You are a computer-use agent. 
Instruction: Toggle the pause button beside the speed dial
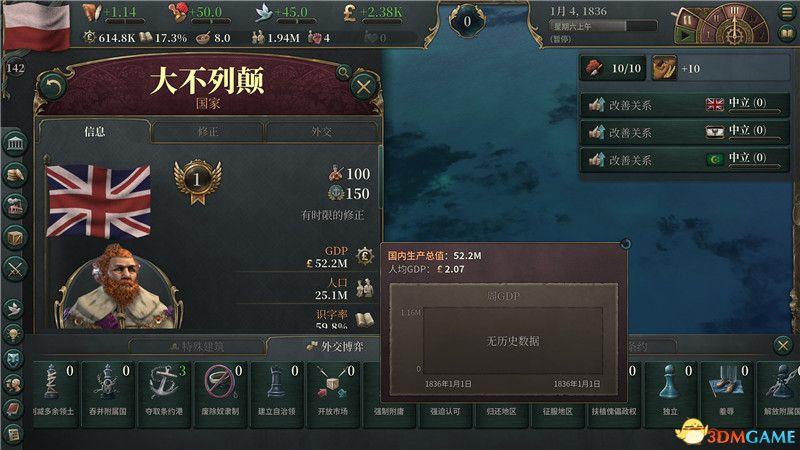(687, 20)
